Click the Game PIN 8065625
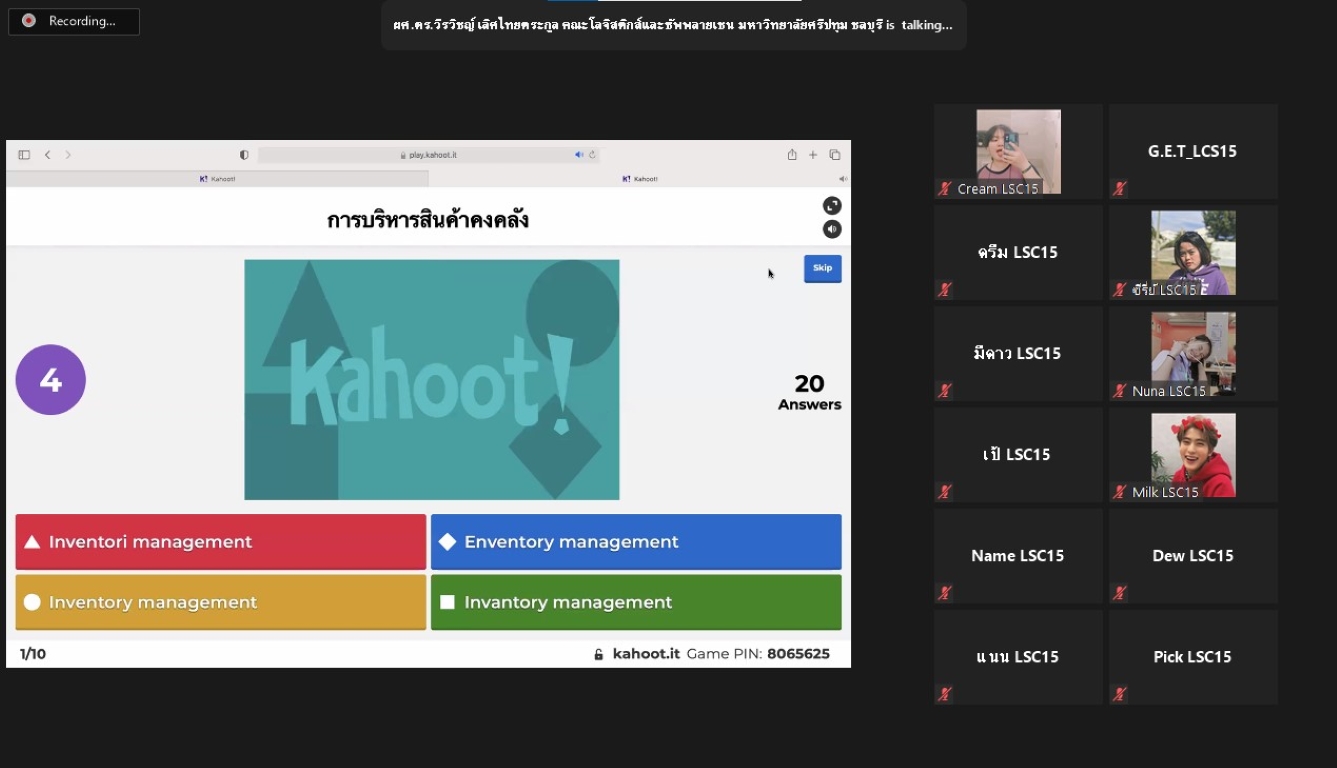 point(758,654)
